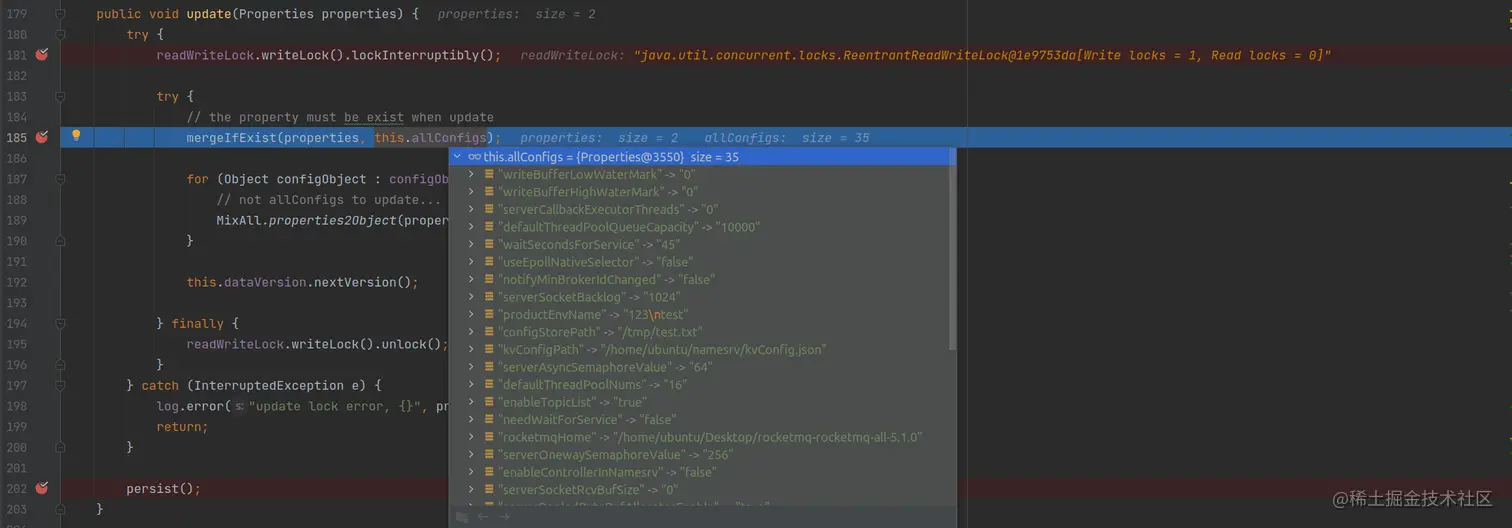Collapse the this.allConfigs root node
Image resolution: width=1512 pixels, height=528 pixels.
point(457,157)
